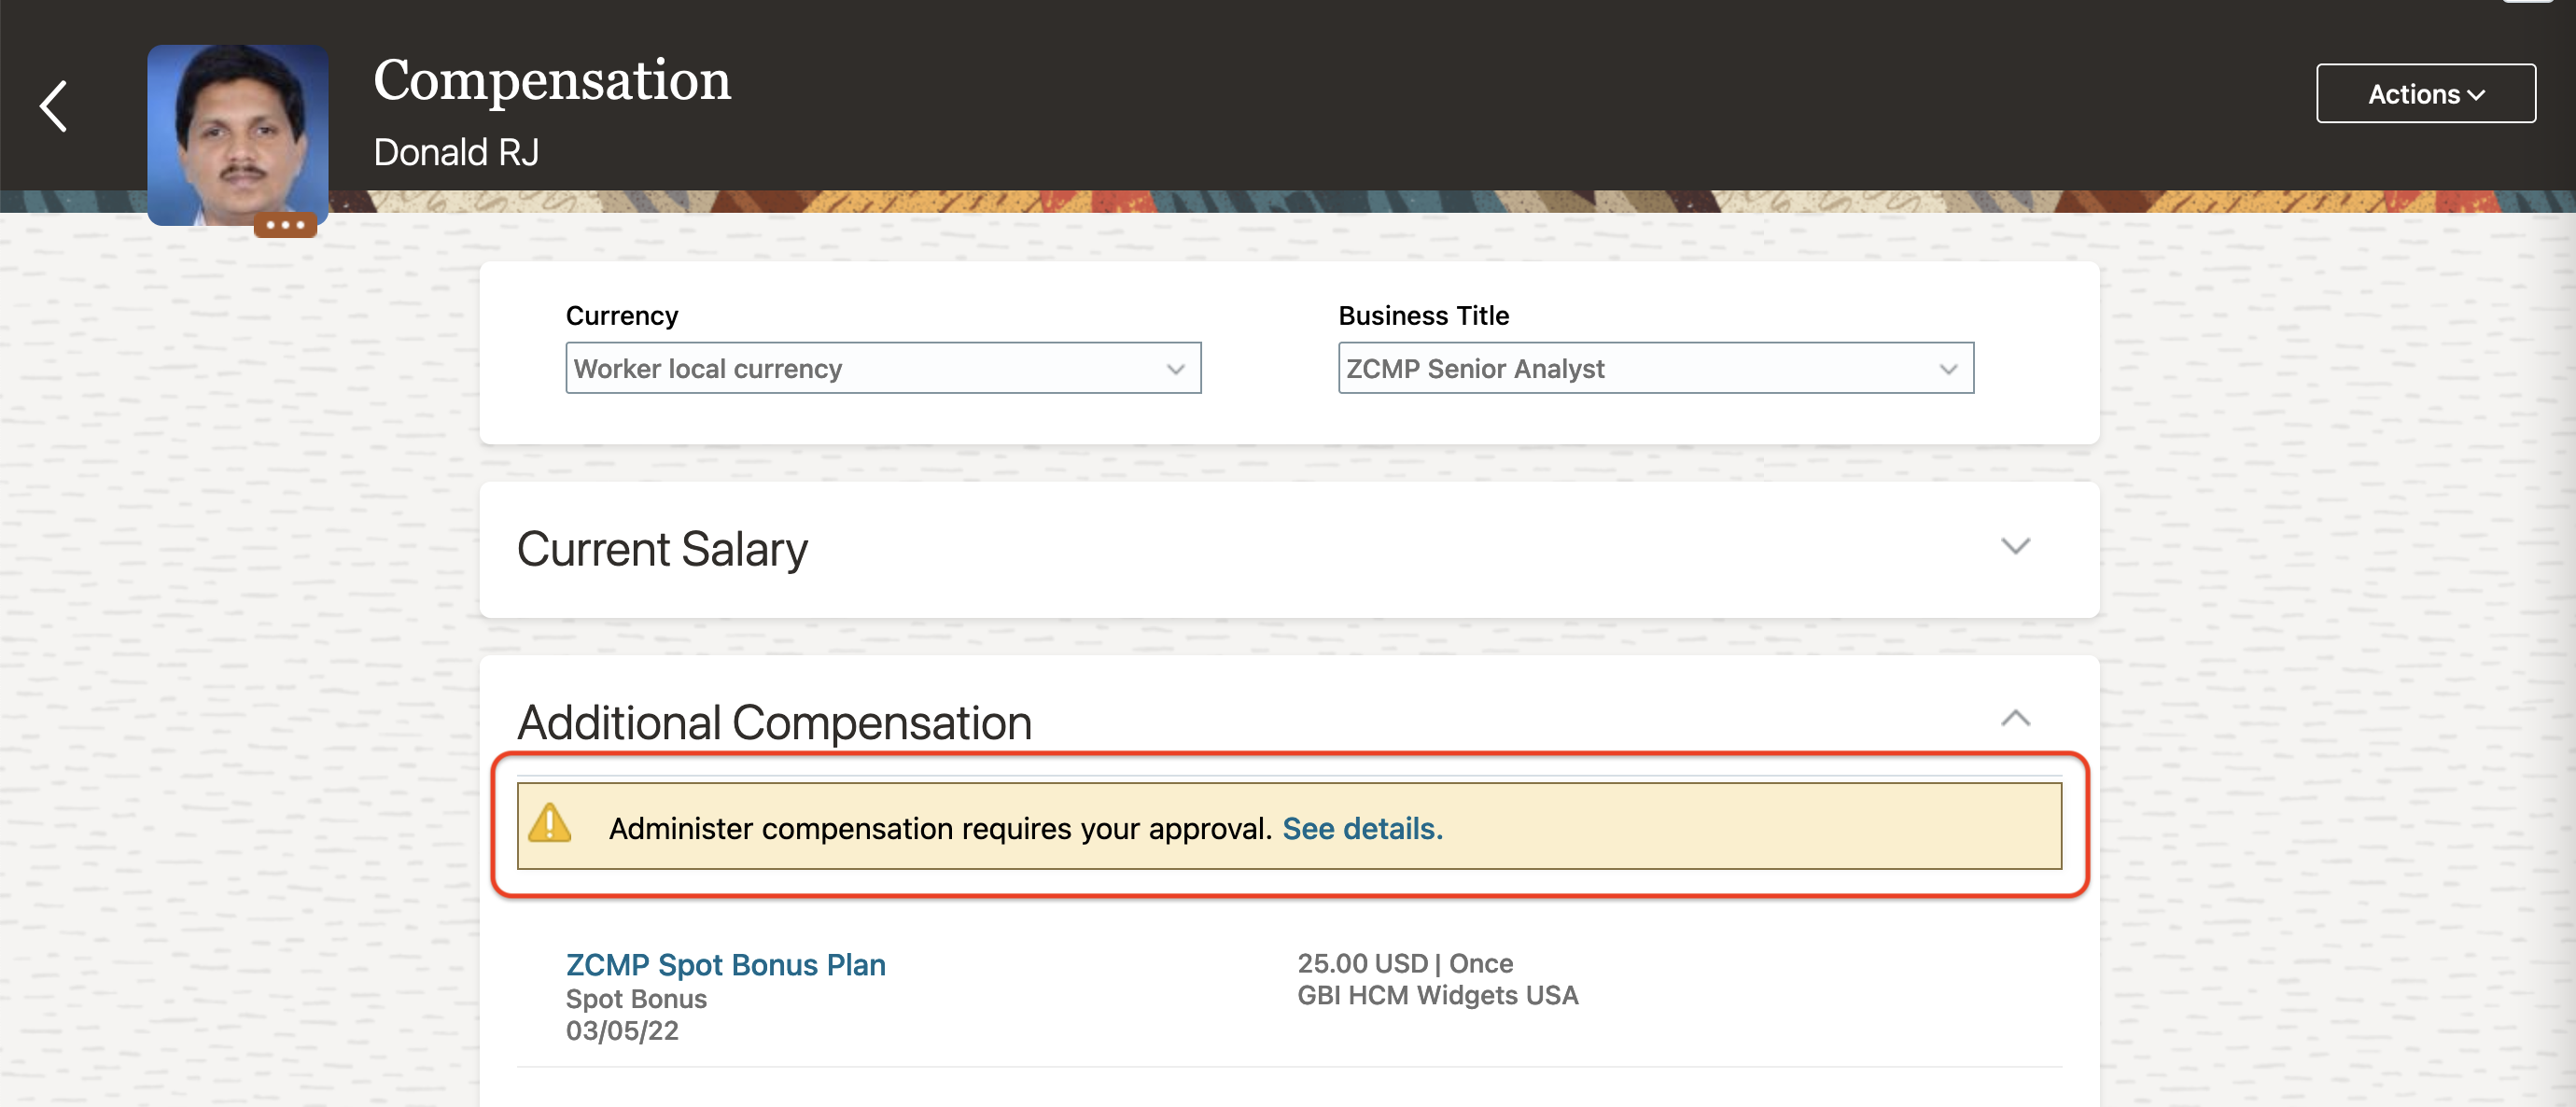Collapse the Additional Compensation section chevron

[x=2014, y=718]
